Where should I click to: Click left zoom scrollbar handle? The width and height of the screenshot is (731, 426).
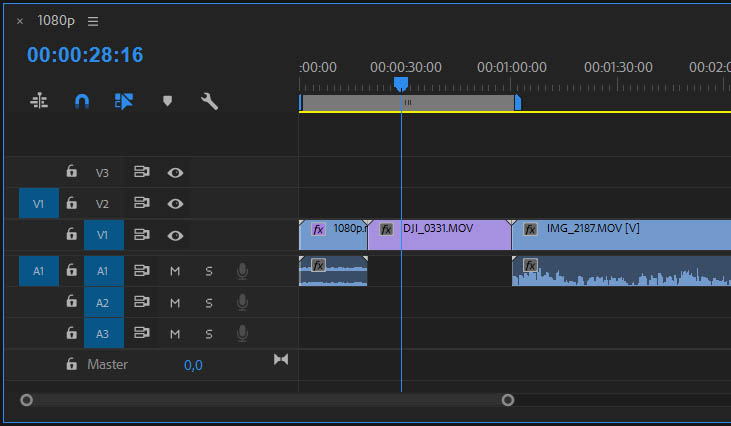pos(27,400)
